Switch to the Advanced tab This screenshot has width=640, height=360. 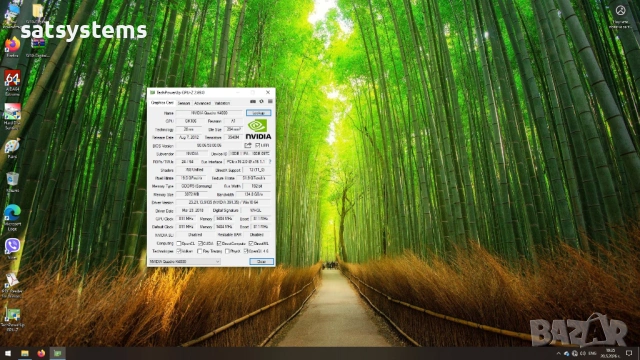click(202, 103)
